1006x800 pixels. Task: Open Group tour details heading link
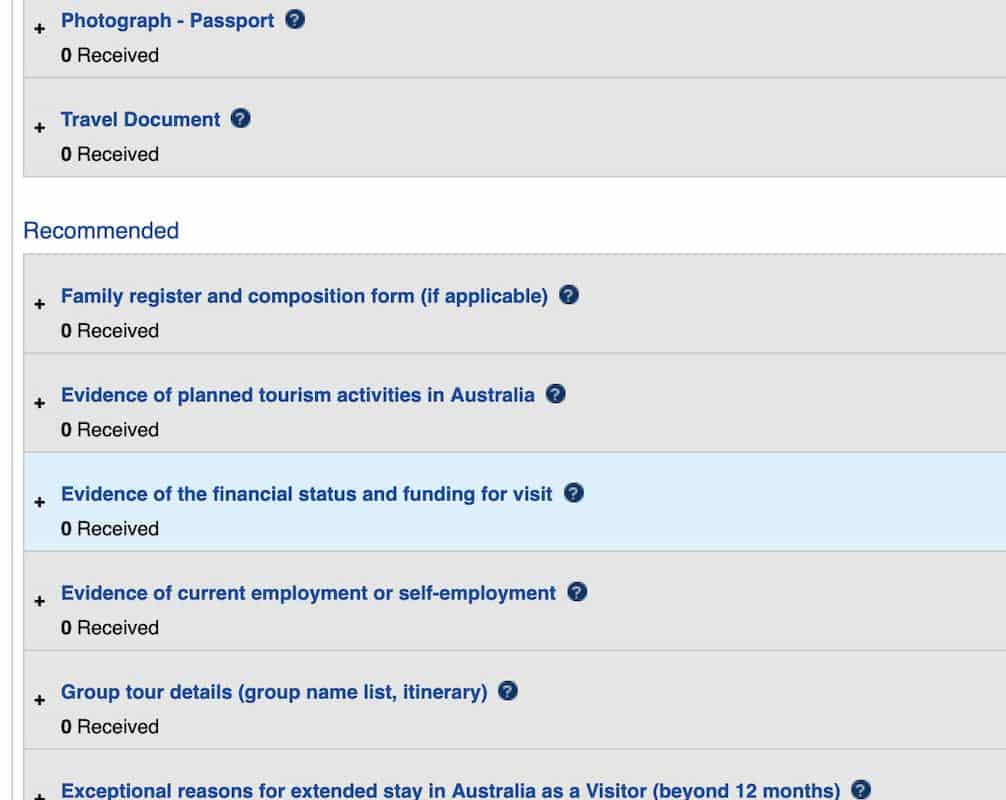click(x=274, y=692)
